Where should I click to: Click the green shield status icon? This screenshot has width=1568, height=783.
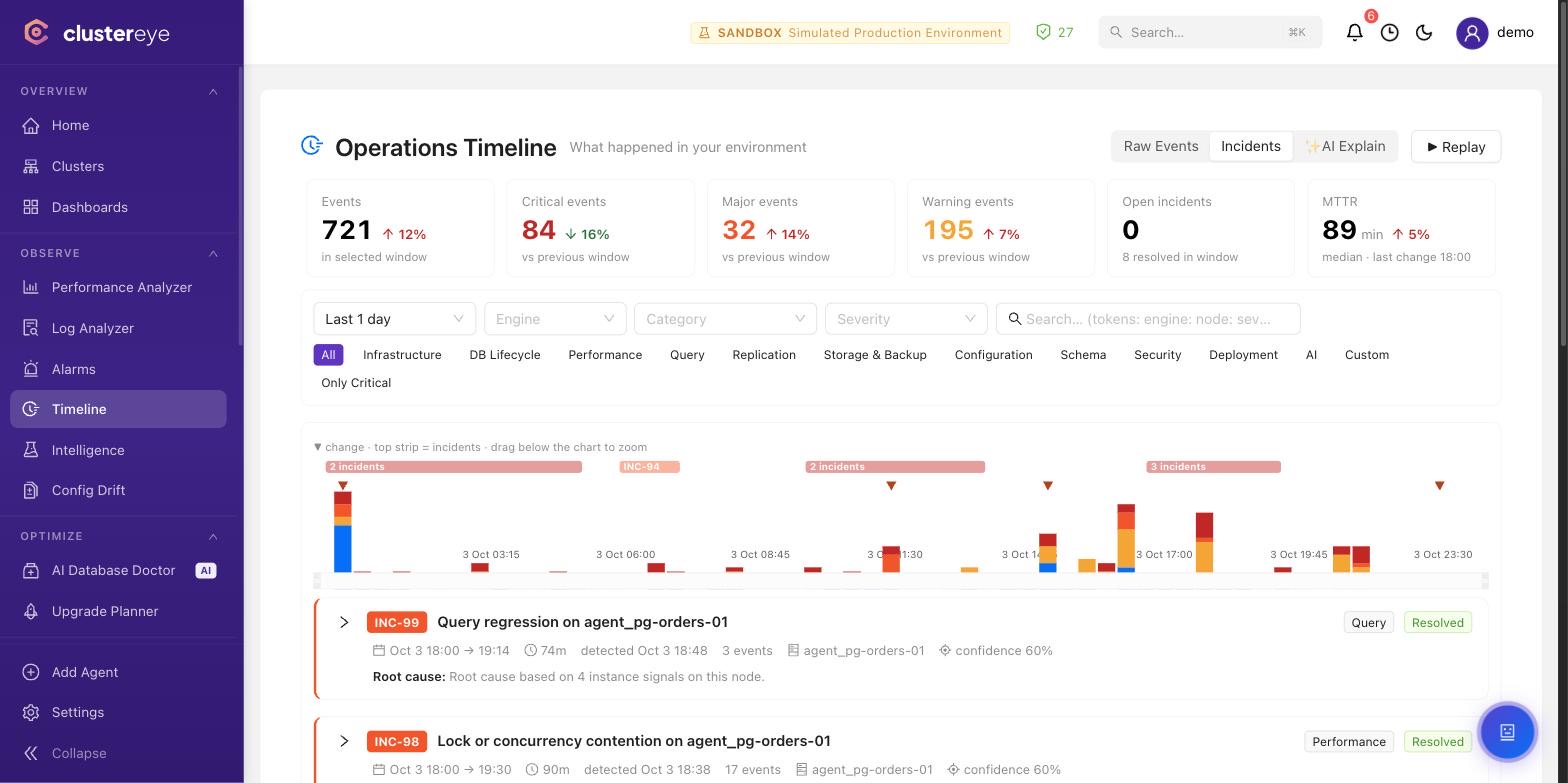(1043, 32)
